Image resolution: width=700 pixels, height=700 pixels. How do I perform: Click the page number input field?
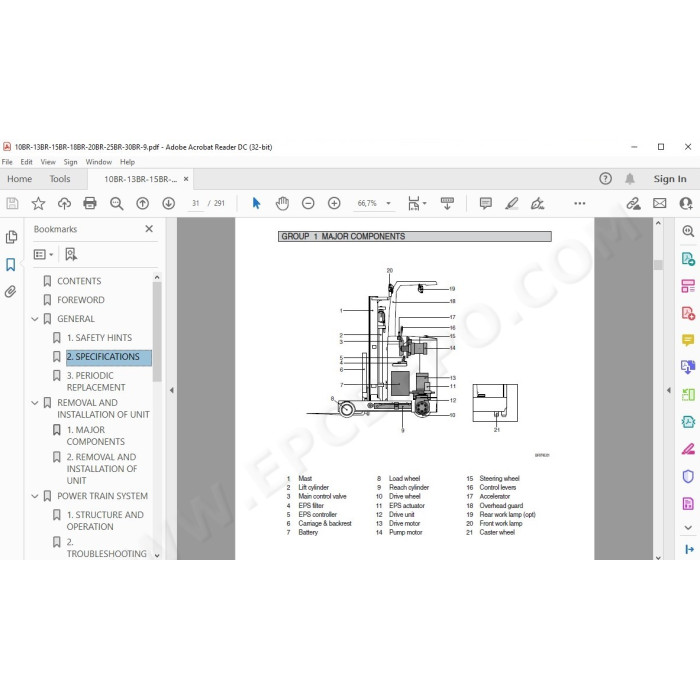pyautogui.click(x=196, y=204)
